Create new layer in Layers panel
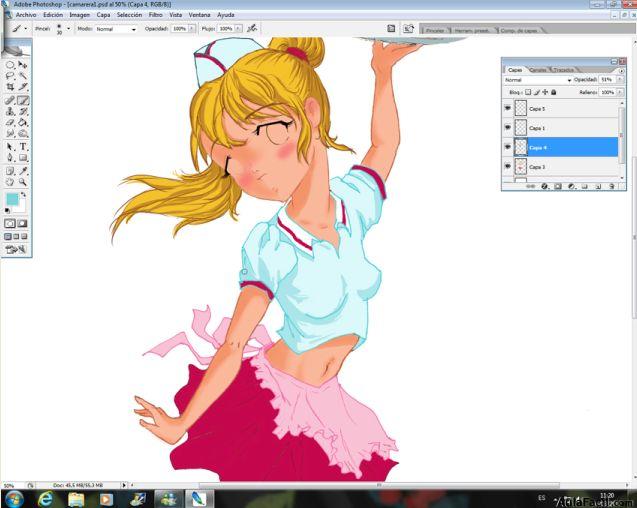Viewport: 637px width, 508px height. pyautogui.click(x=598, y=186)
